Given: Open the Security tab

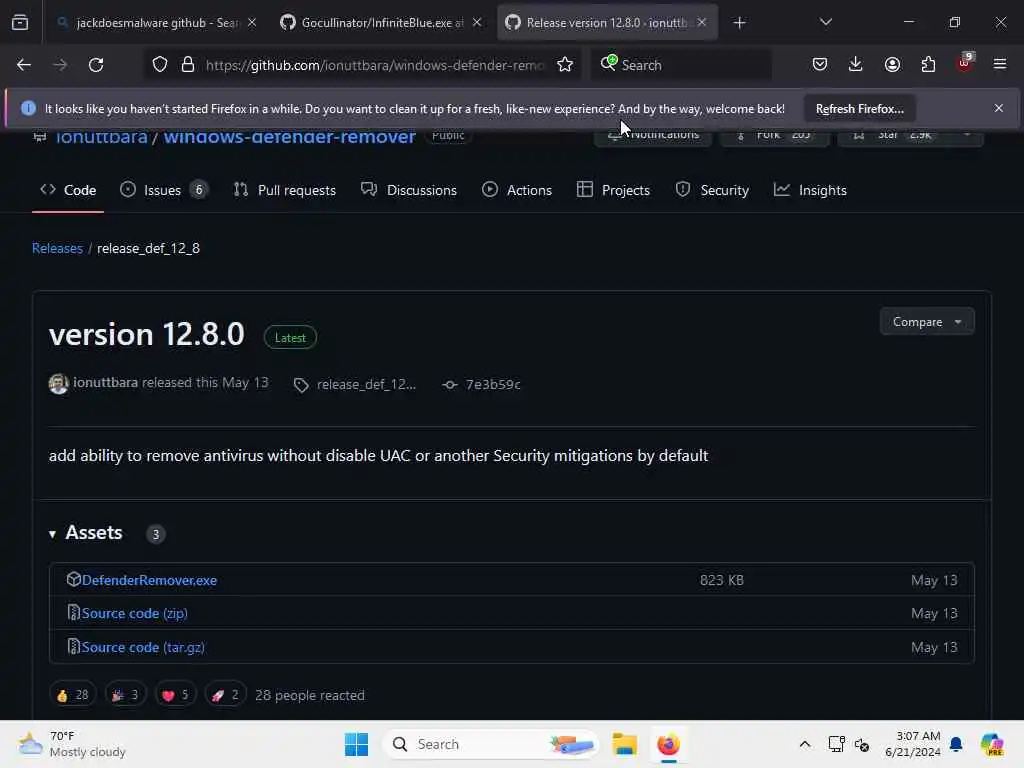Looking at the screenshot, I should point(712,190).
